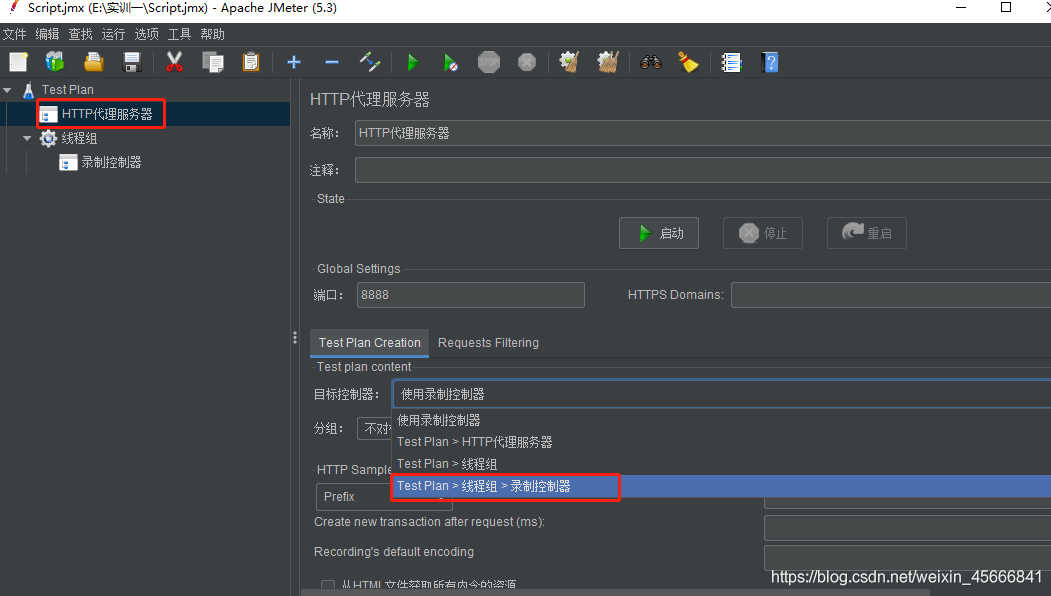Click the 停止 button
The width and height of the screenshot is (1051, 596).
click(x=763, y=233)
